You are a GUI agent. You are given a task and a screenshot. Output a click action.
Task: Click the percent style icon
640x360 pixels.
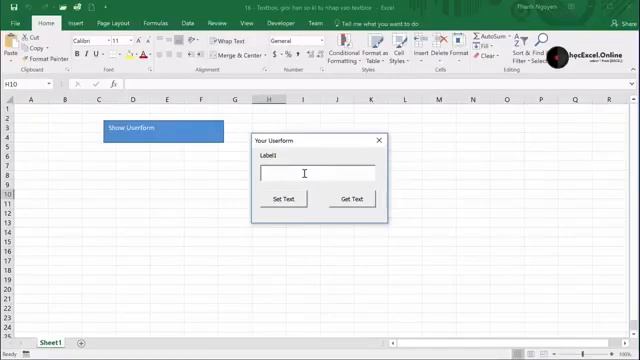pos(288,54)
